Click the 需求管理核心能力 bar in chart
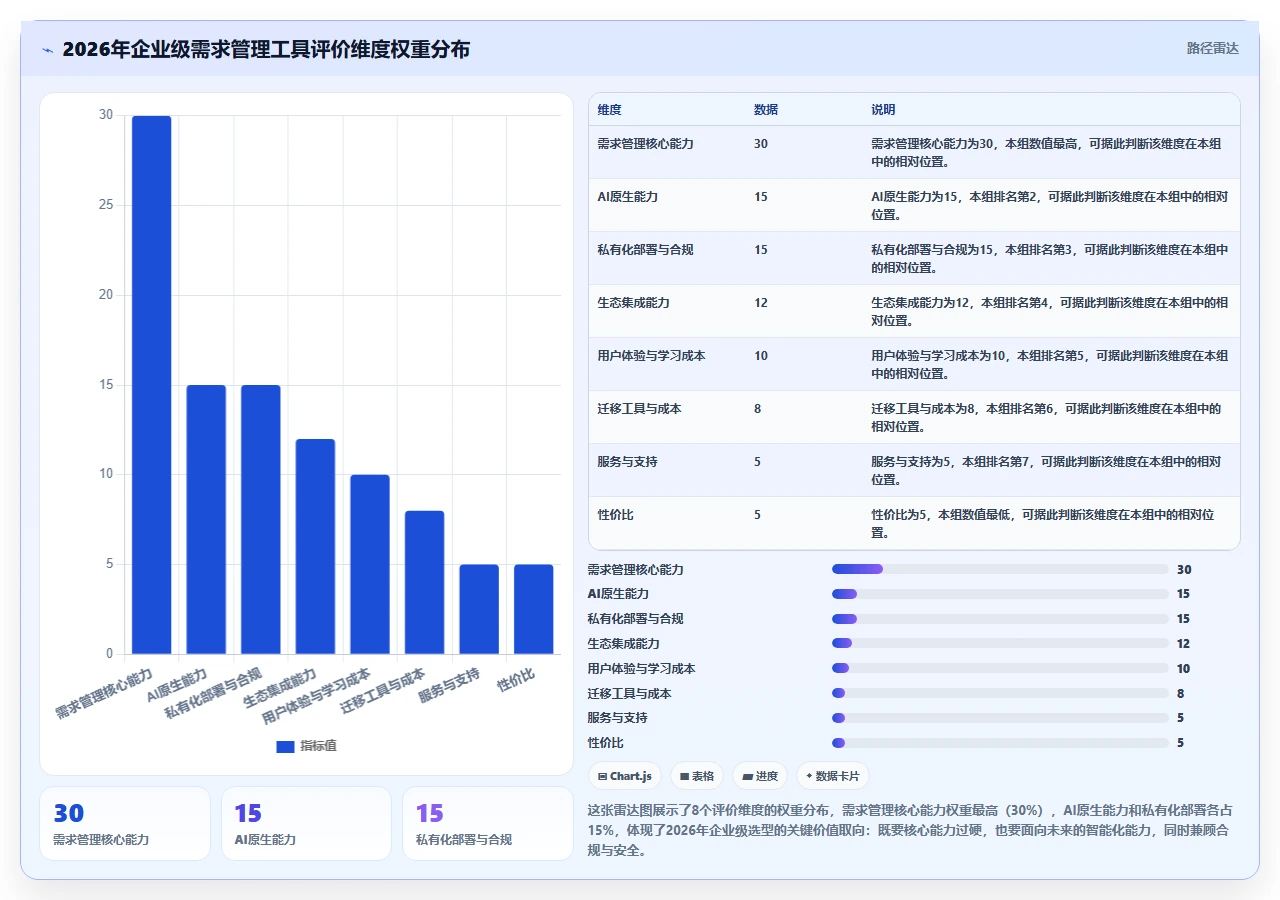The width and height of the screenshot is (1280, 900). (x=152, y=385)
